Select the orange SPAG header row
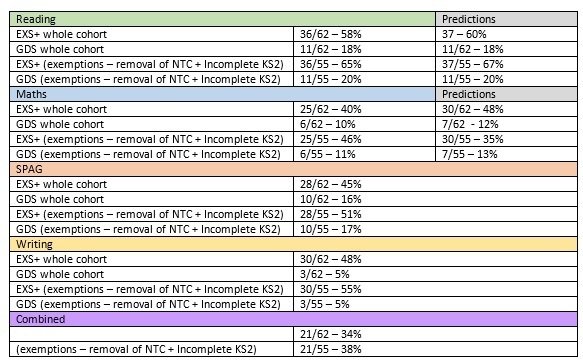The image size is (583, 362). (x=293, y=169)
